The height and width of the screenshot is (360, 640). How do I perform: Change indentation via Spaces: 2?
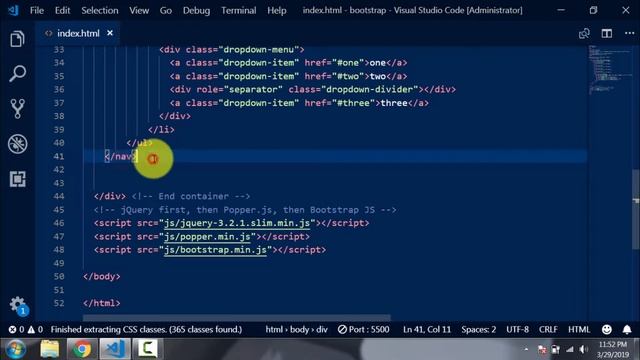(479, 329)
